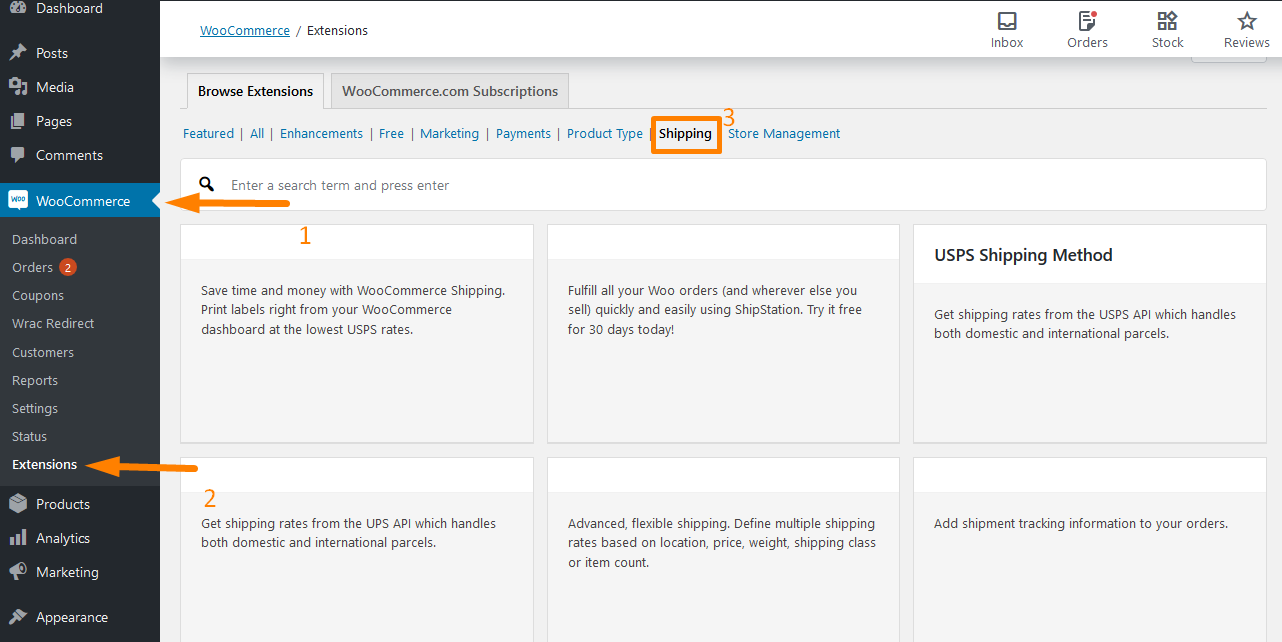Click the Pages icon in sidebar
The height and width of the screenshot is (642, 1282).
[18, 121]
